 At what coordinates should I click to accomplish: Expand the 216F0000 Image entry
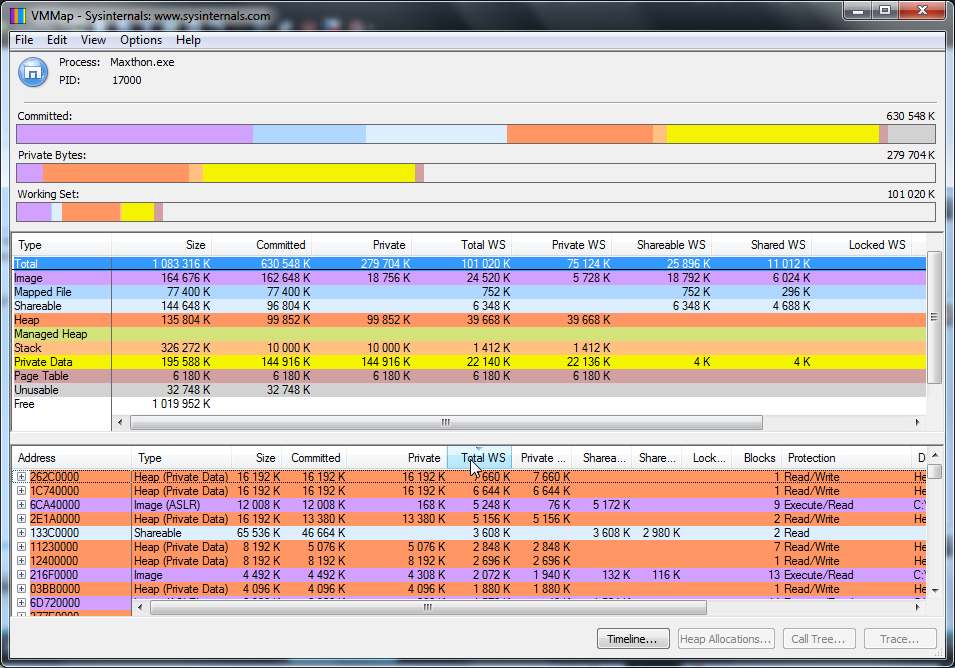pyautogui.click(x=21, y=575)
